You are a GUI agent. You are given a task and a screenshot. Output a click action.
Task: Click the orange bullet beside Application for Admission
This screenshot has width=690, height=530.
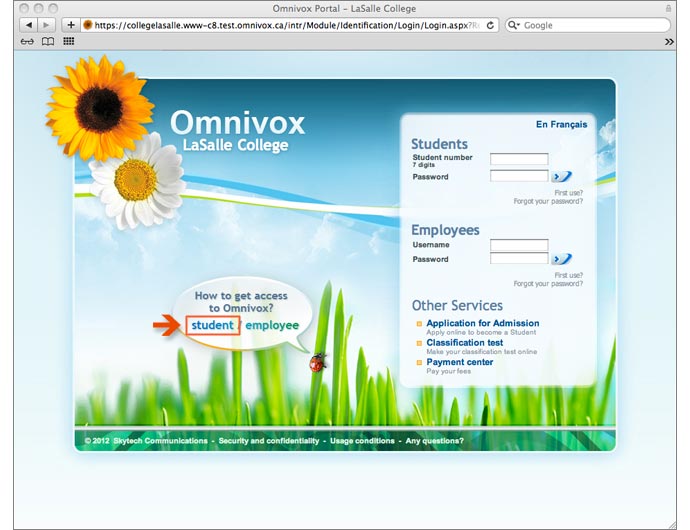419,324
